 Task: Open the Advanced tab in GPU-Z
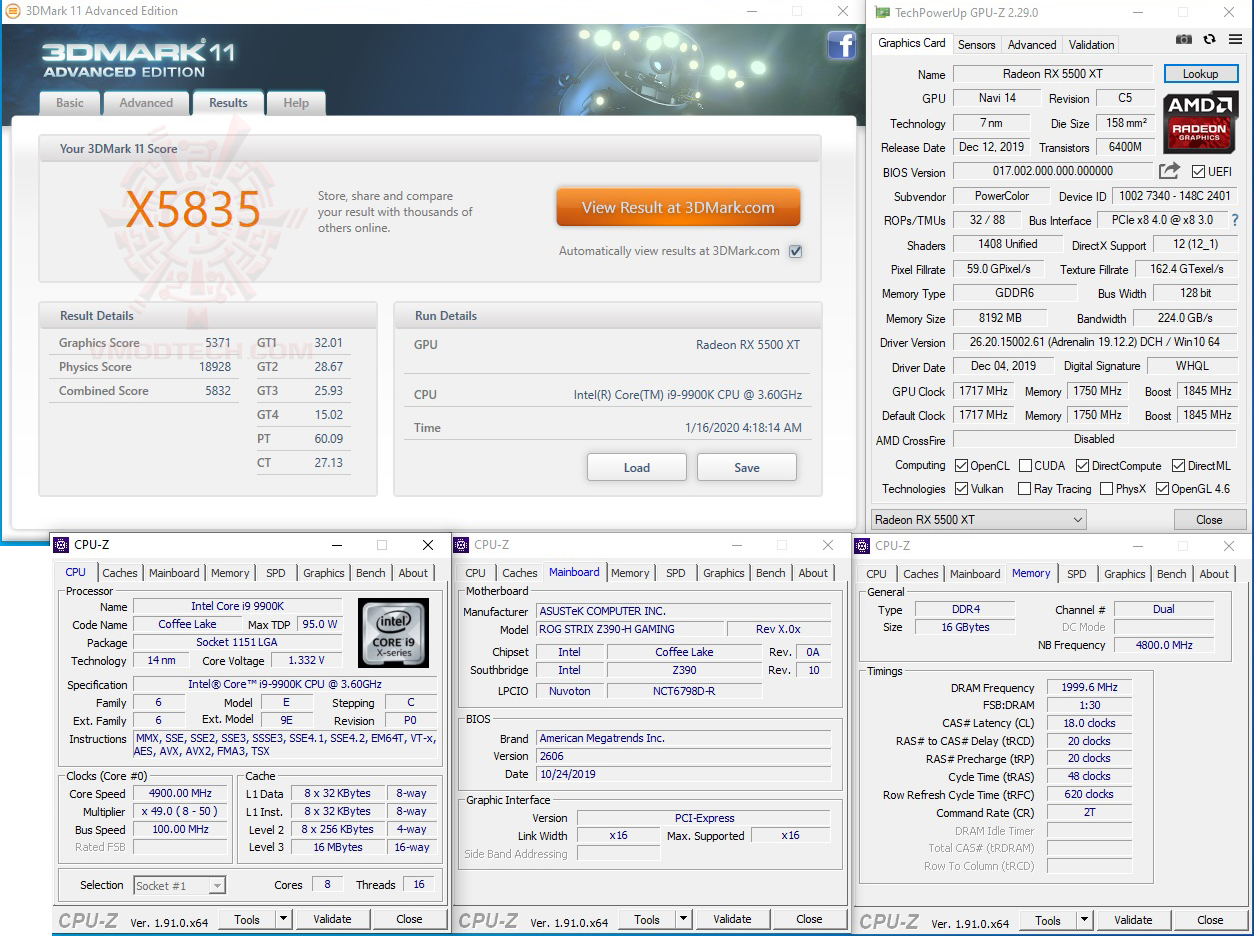pyautogui.click(x=1032, y=45)
